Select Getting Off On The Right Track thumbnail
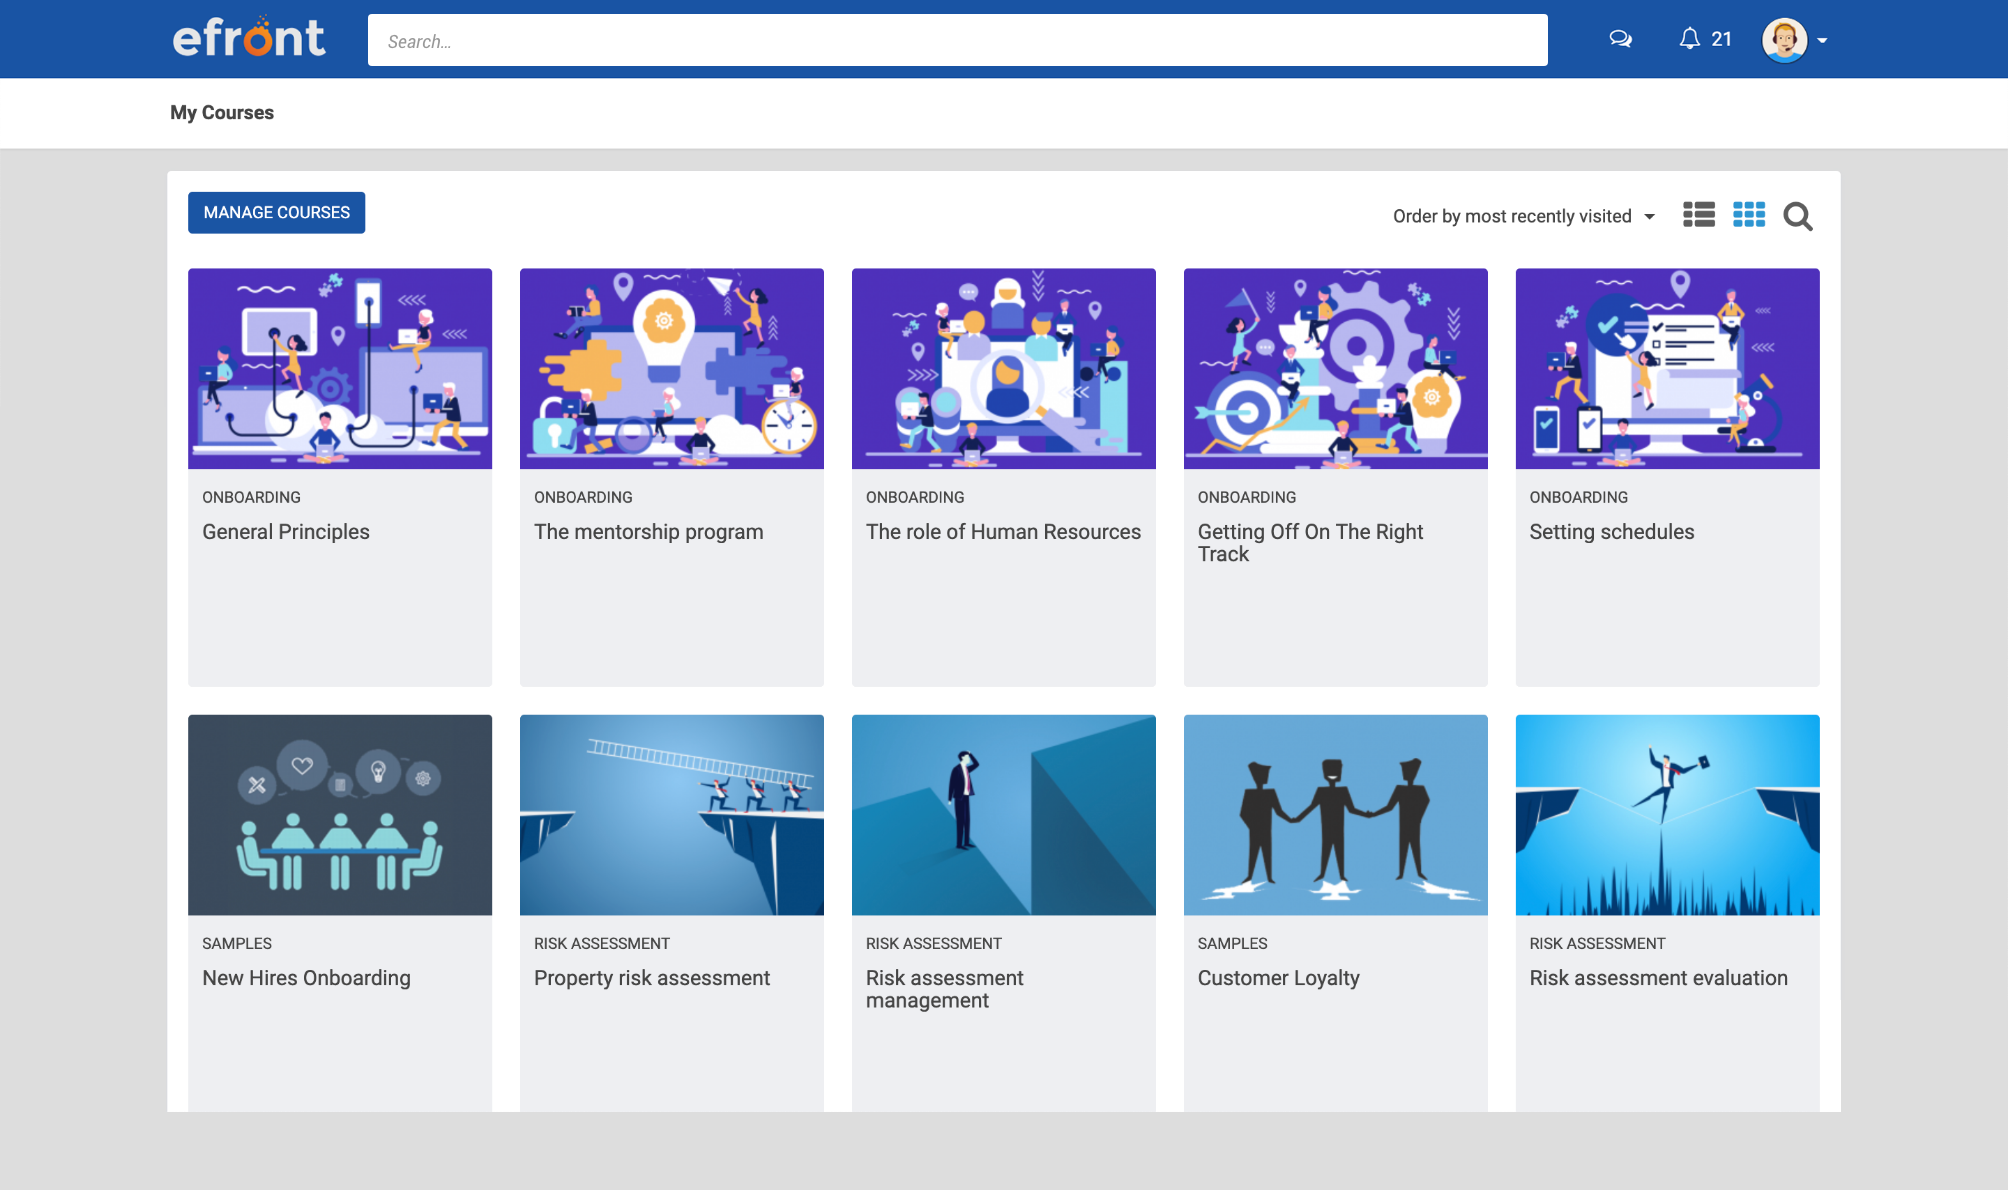Viewport: 2008px width, 1190px height. [1335, 368]
